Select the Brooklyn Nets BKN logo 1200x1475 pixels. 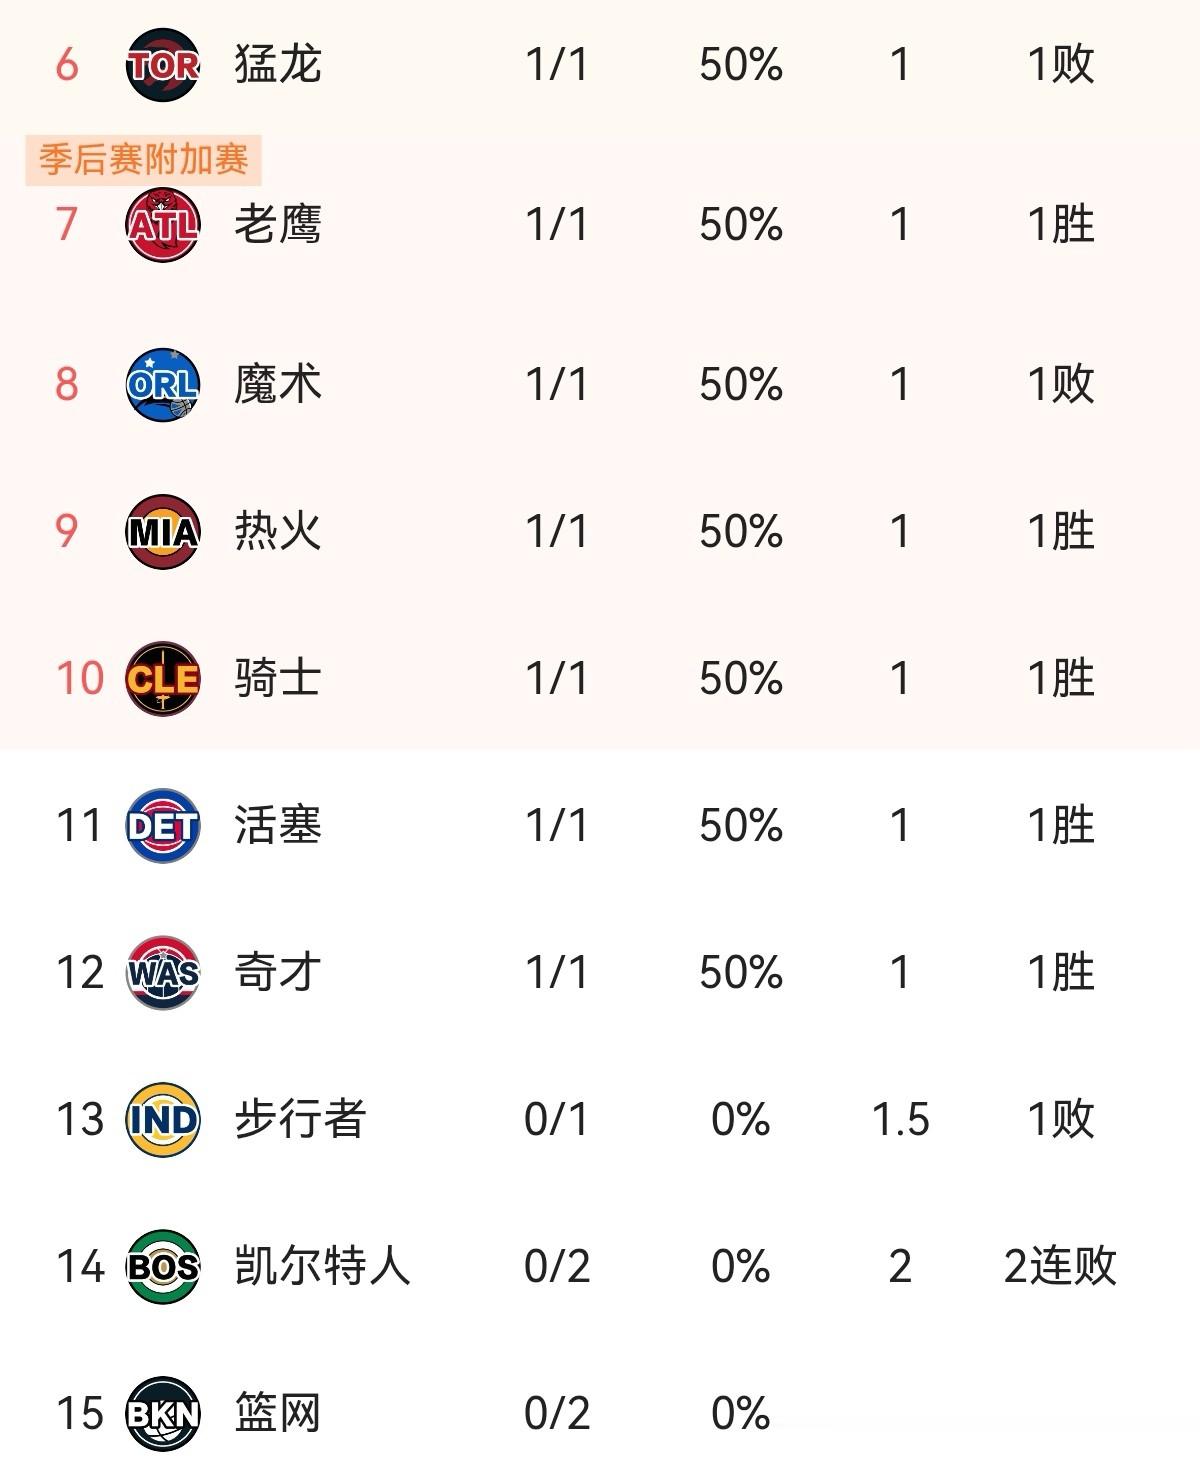point(163,1413)
